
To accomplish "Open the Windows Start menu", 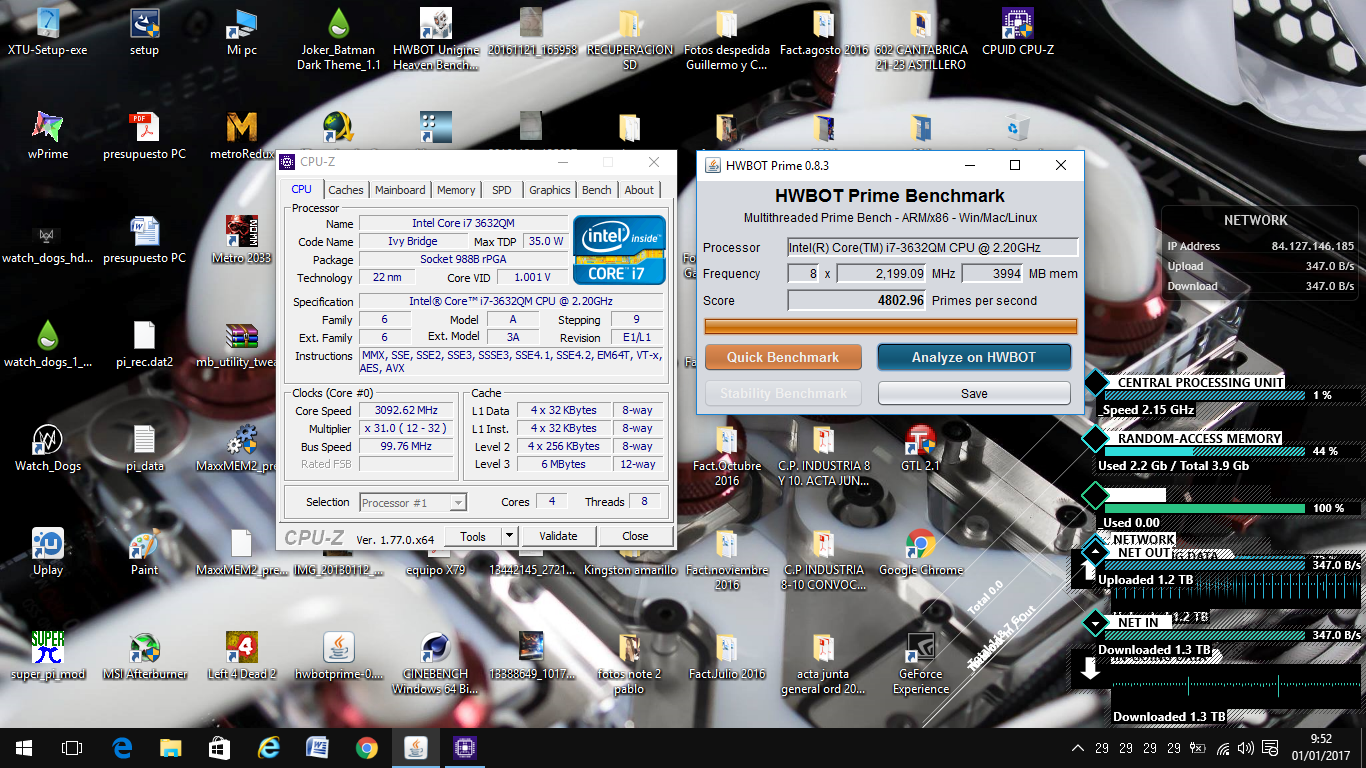I will click(24, 748).
